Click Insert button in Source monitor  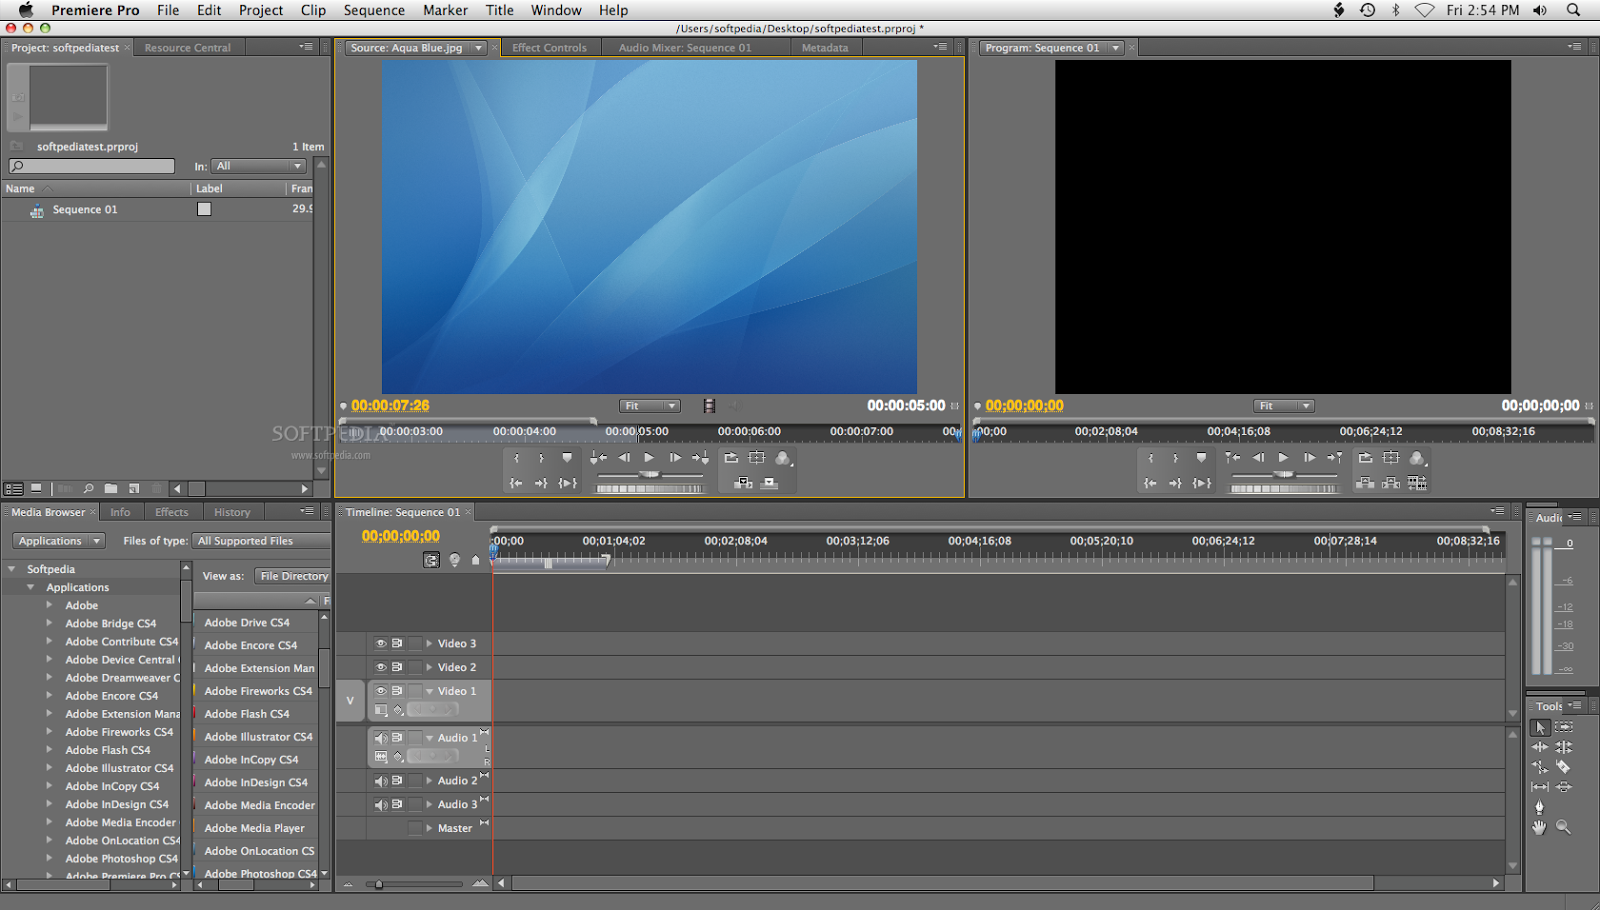[x=743, y=483]
